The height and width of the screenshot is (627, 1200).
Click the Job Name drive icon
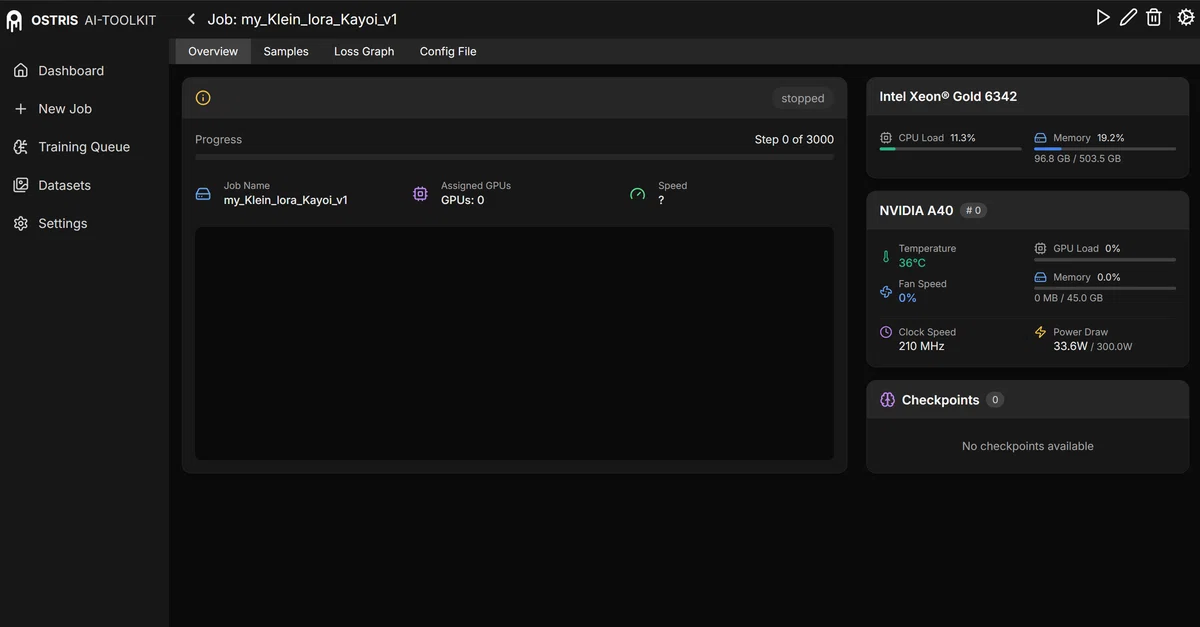coord(203,193)
